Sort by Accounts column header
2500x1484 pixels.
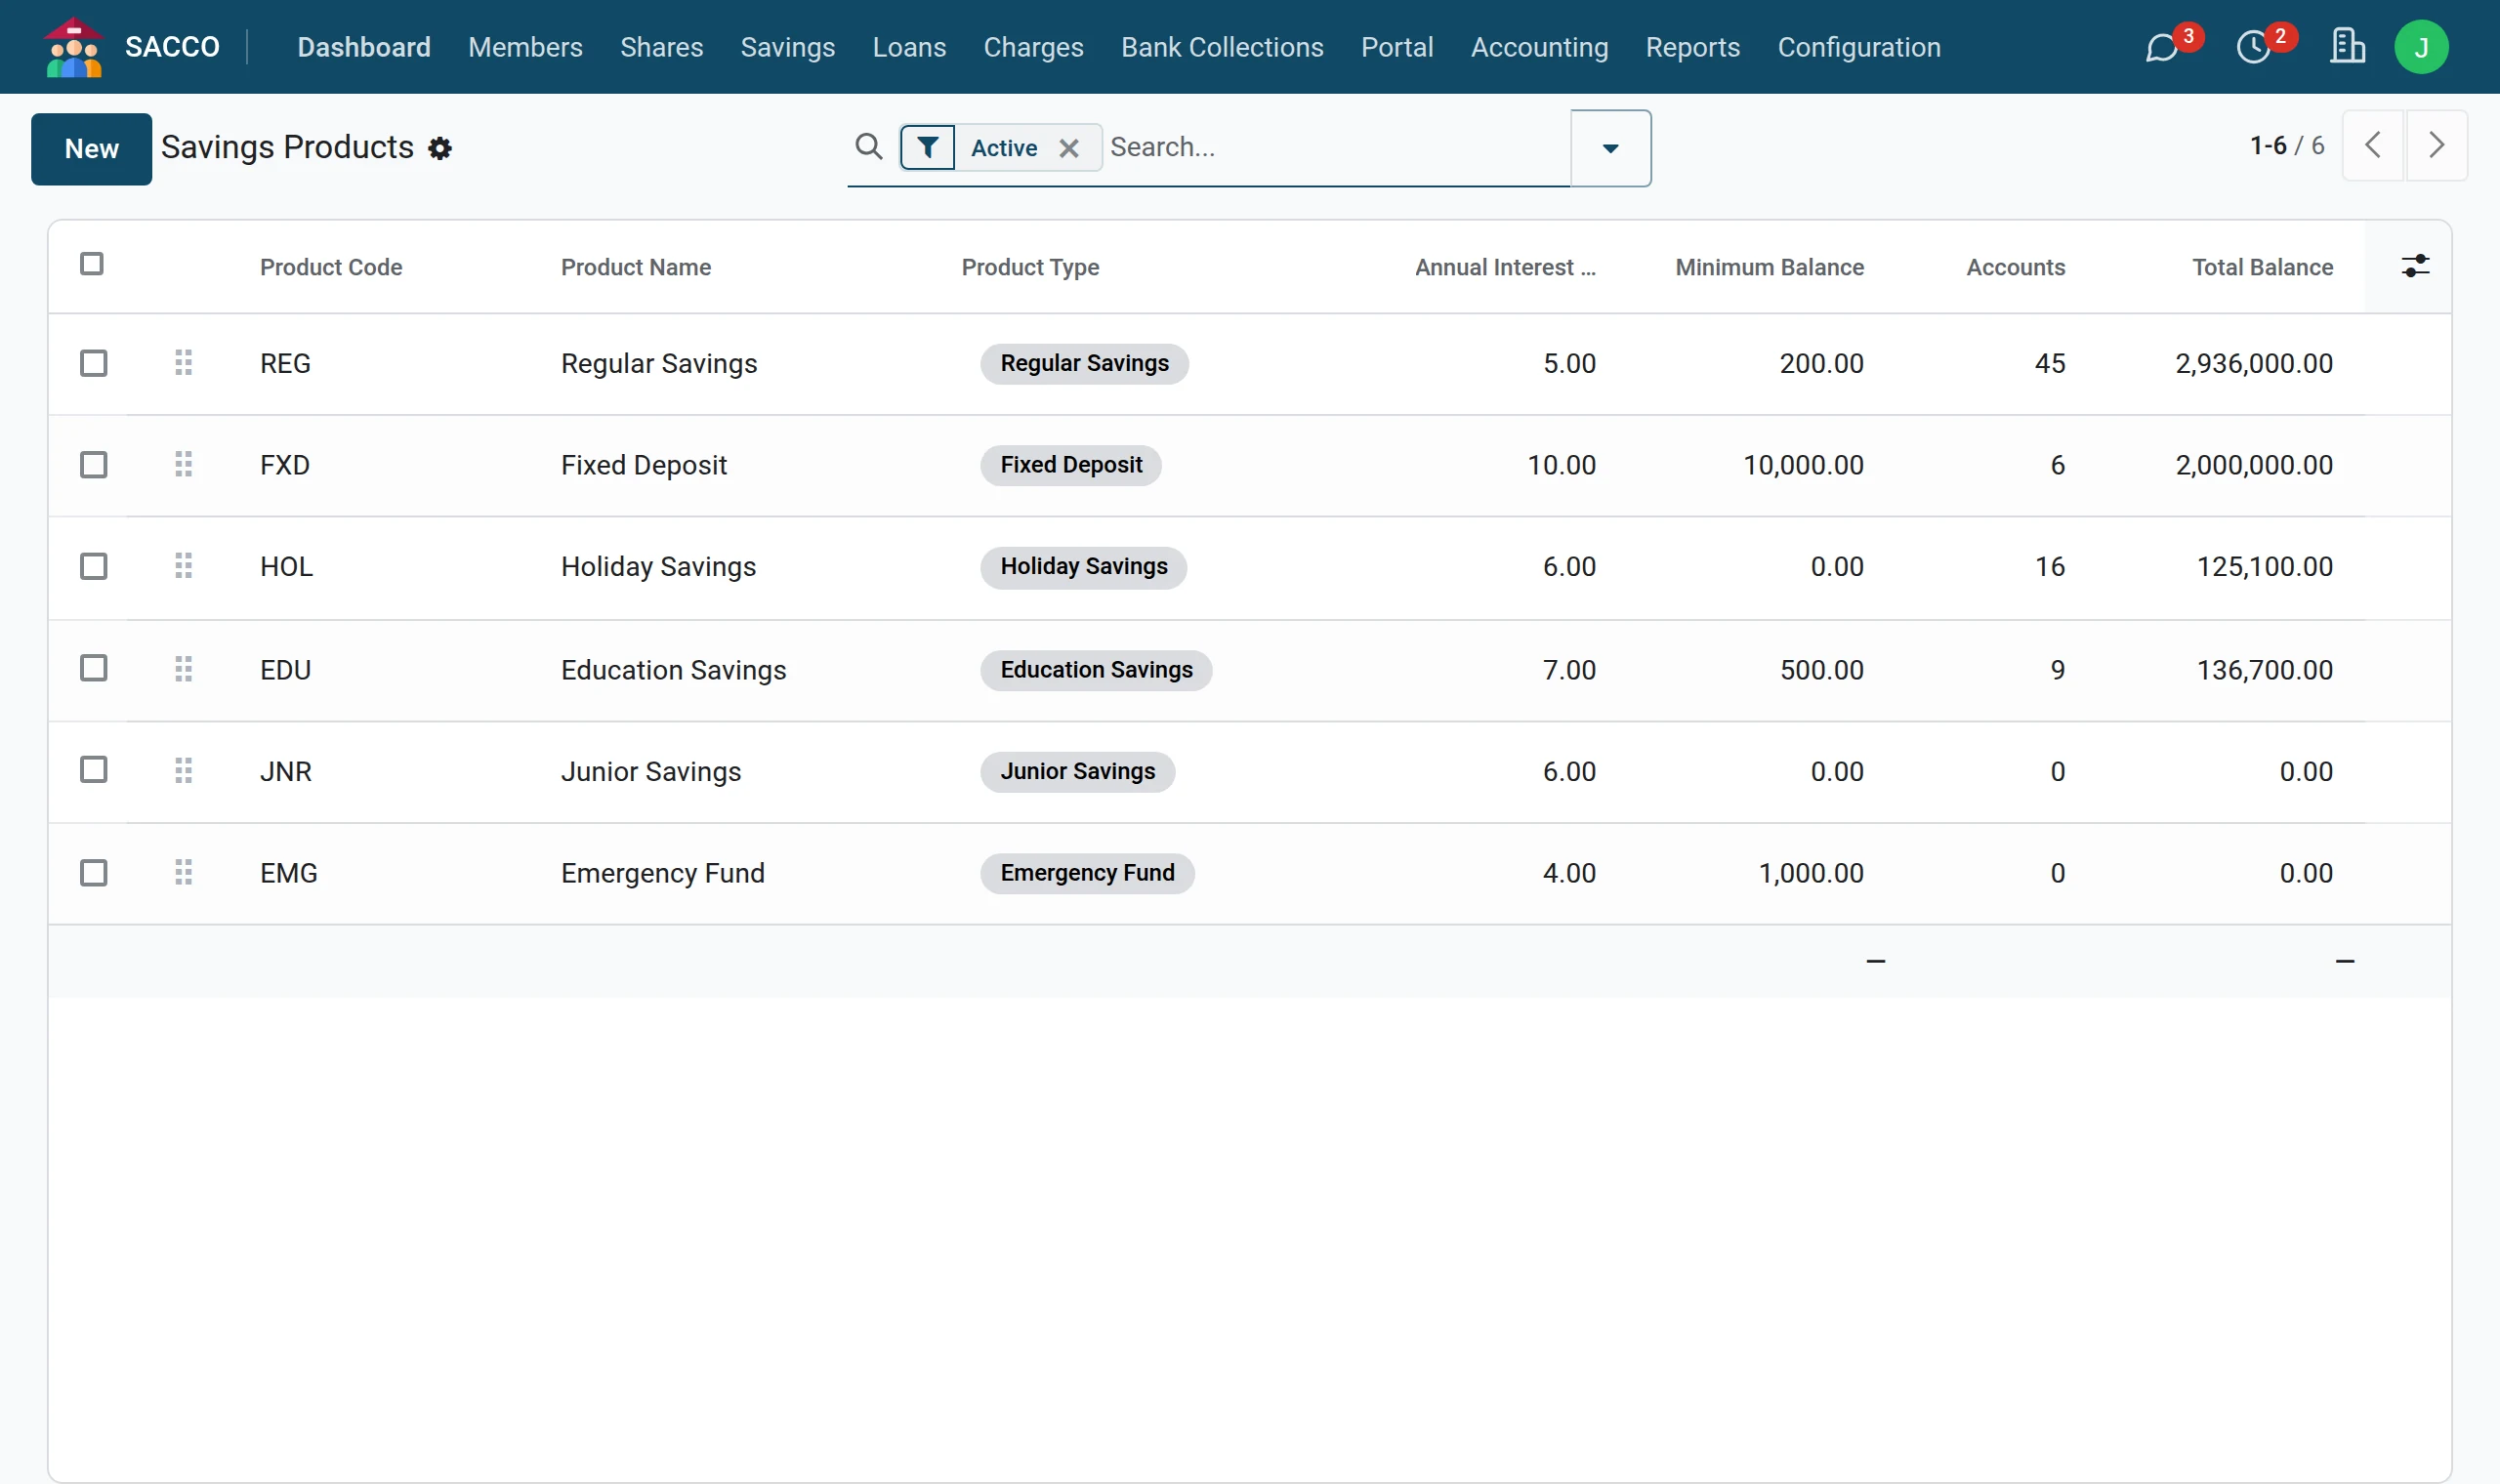[x=2015, y=267]
